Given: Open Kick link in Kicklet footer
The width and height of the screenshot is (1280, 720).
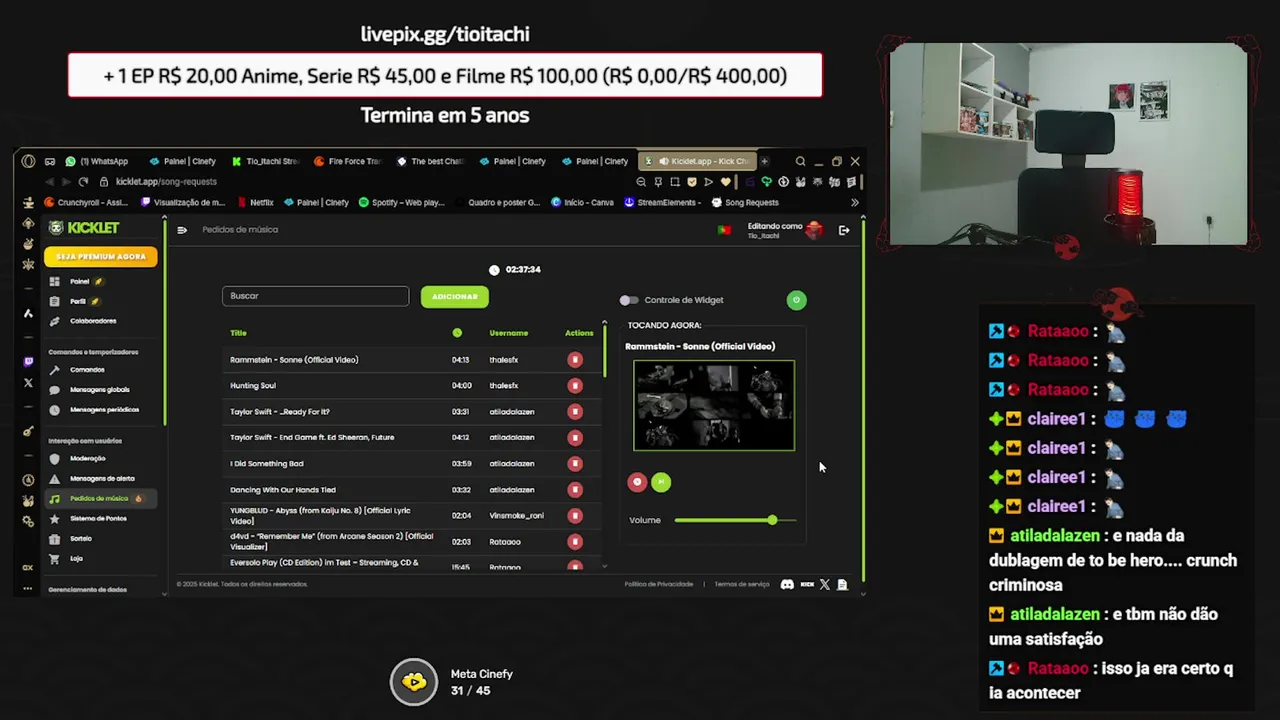Looking at the screenshot, I should (806, 584).
